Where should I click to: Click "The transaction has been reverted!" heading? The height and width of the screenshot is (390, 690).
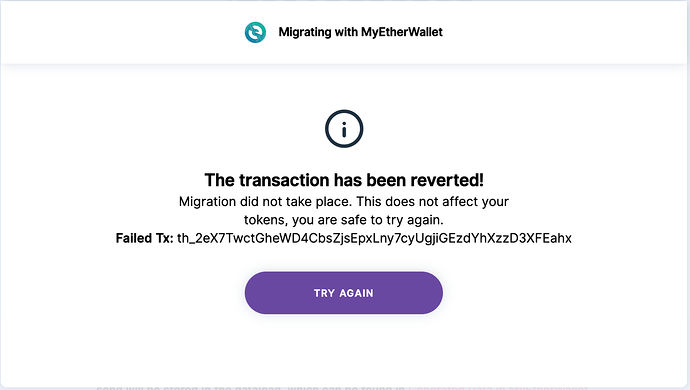click(344, 180)
